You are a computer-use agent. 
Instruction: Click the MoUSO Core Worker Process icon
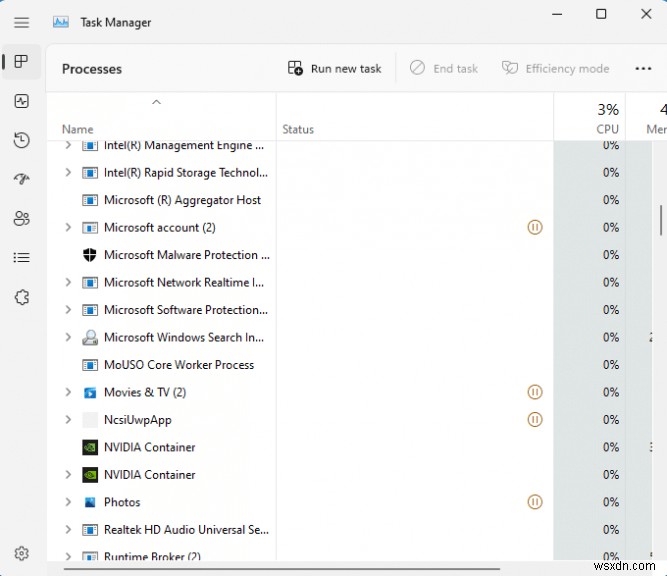[90, 365]
